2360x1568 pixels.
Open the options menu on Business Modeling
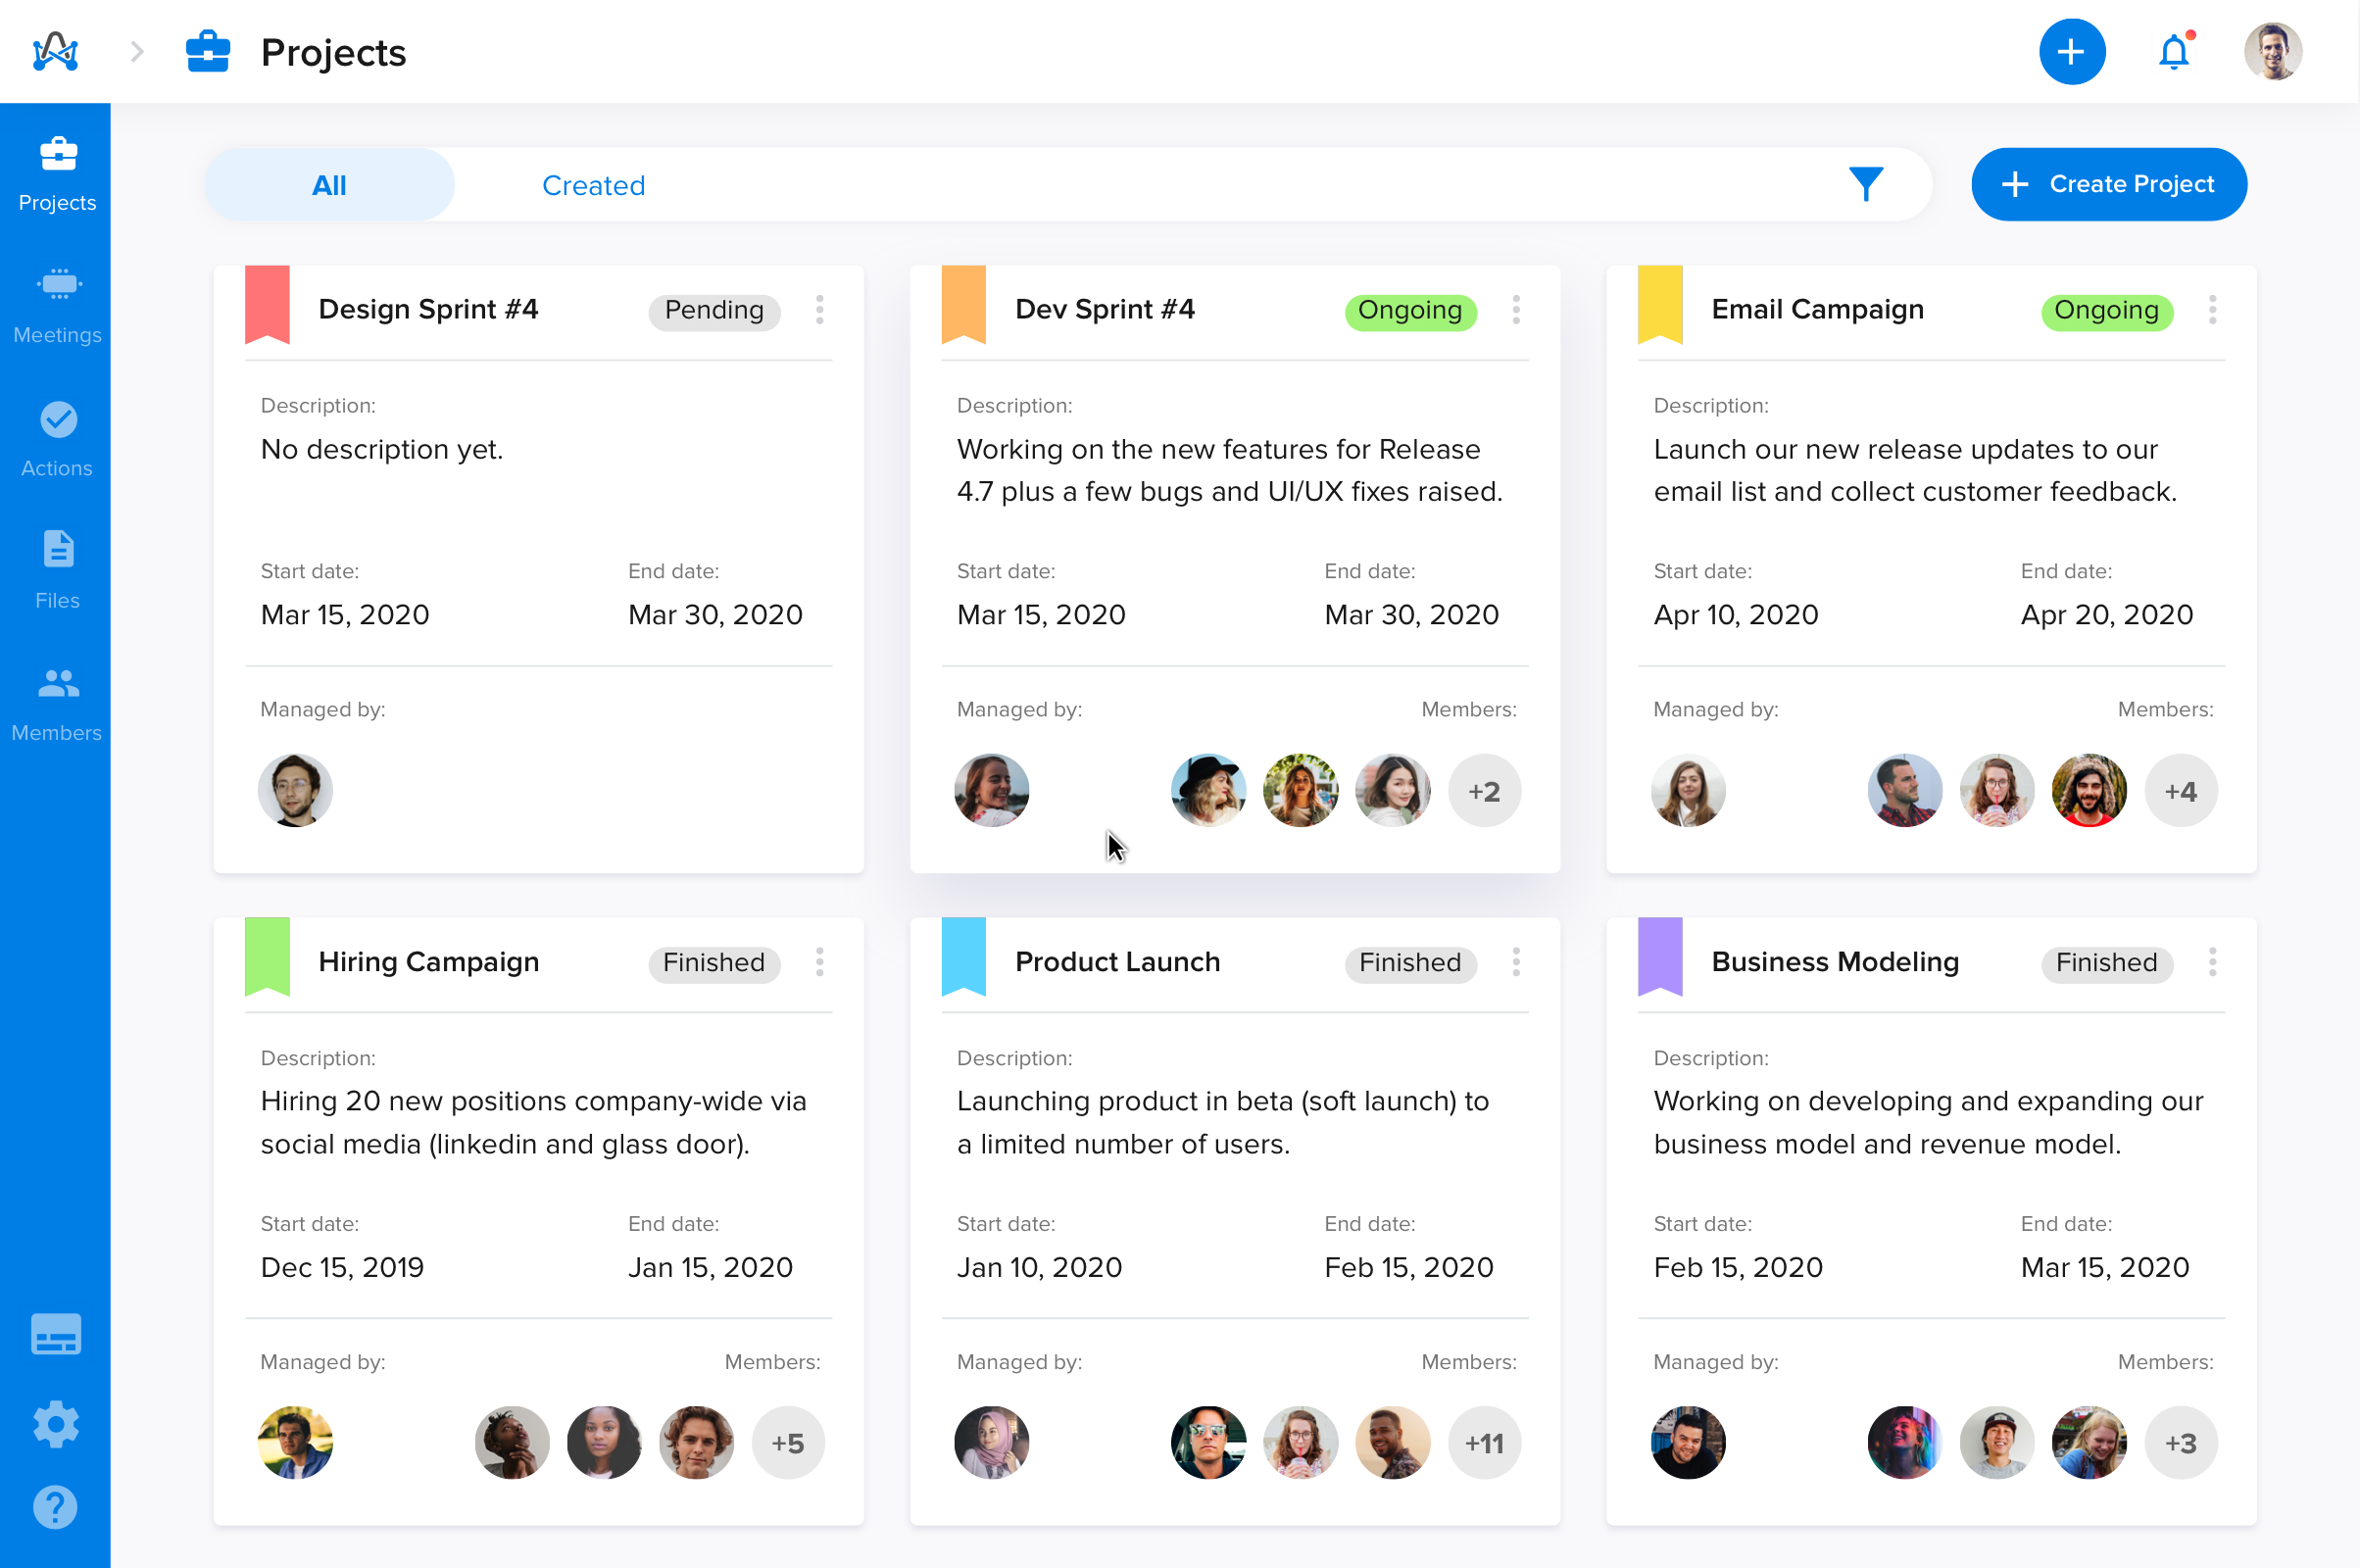click(2212, 963)
